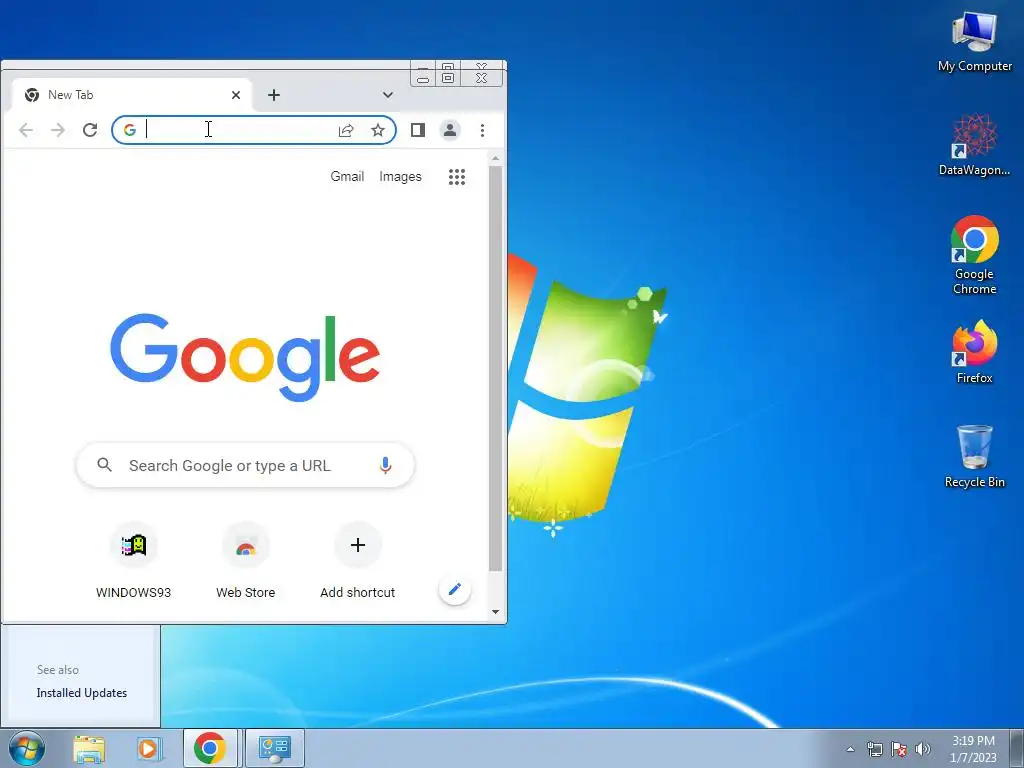Open Windows Start menu orb
The image size is (1024, 768).
(27, 748)
